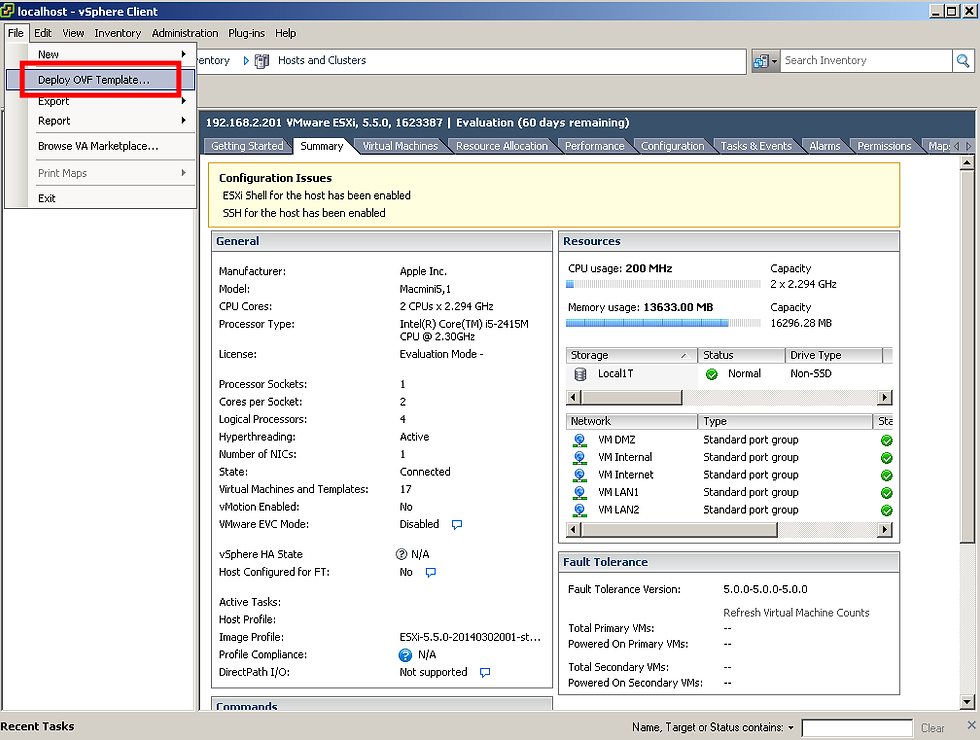Close the Recent Tasks panel with X
The height and width of the screenshot is (740, 980).
[x=971, y=725]
